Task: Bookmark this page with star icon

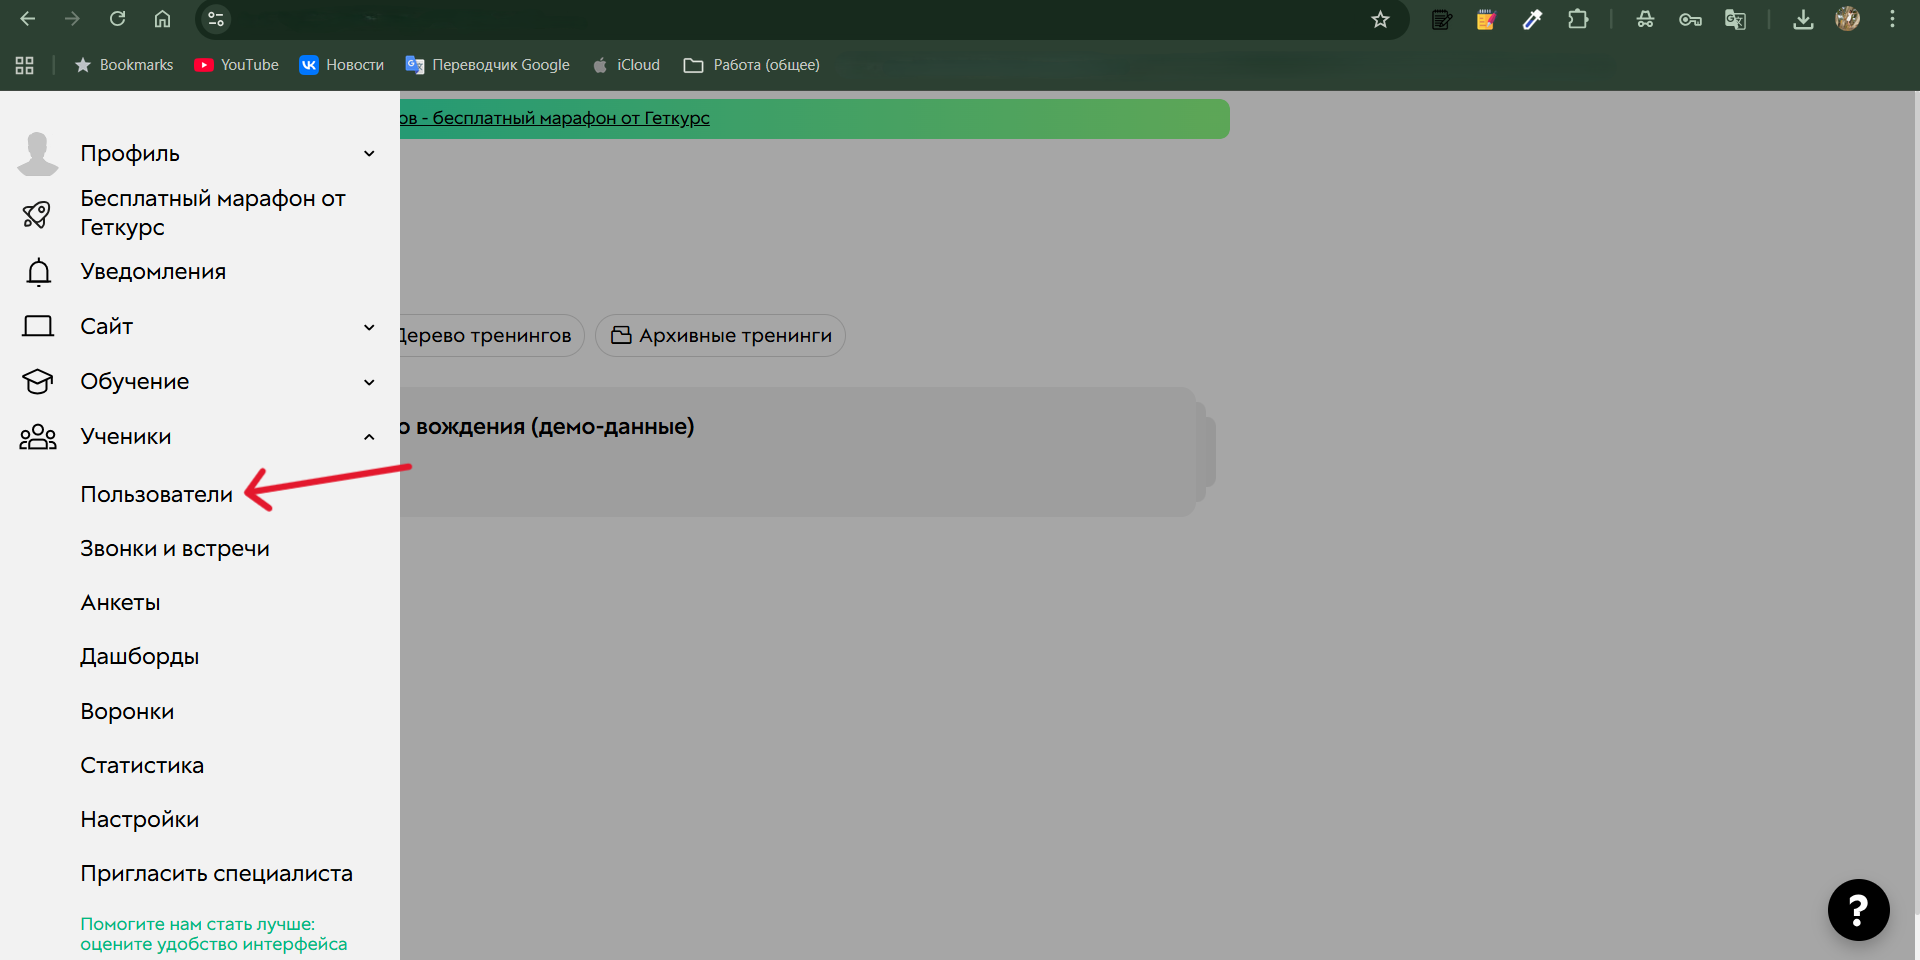Action: pos(1380,20)
